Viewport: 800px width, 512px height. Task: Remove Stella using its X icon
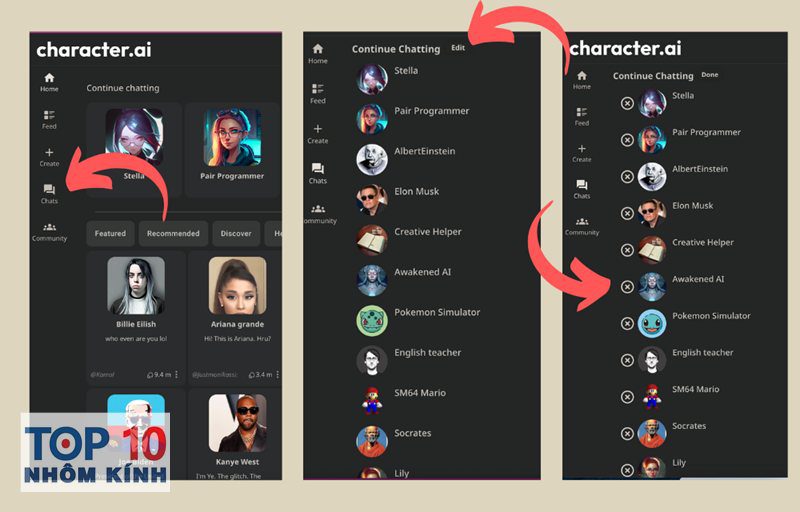point(627,103)
